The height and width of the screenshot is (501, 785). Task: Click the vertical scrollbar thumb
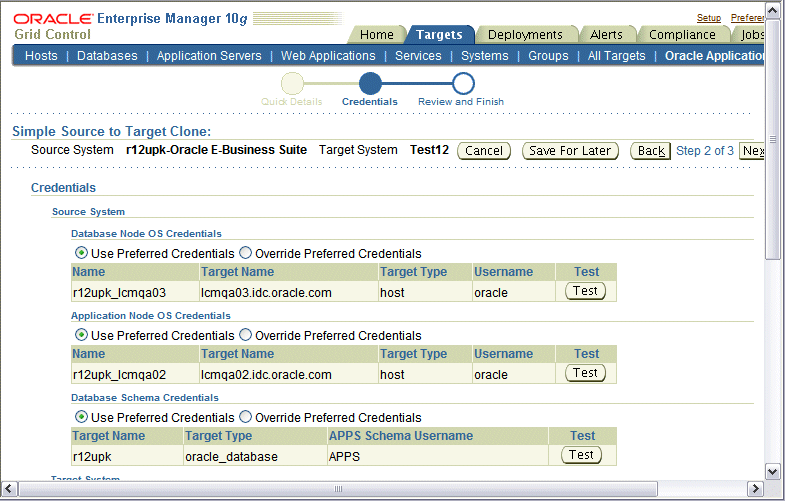772,139
